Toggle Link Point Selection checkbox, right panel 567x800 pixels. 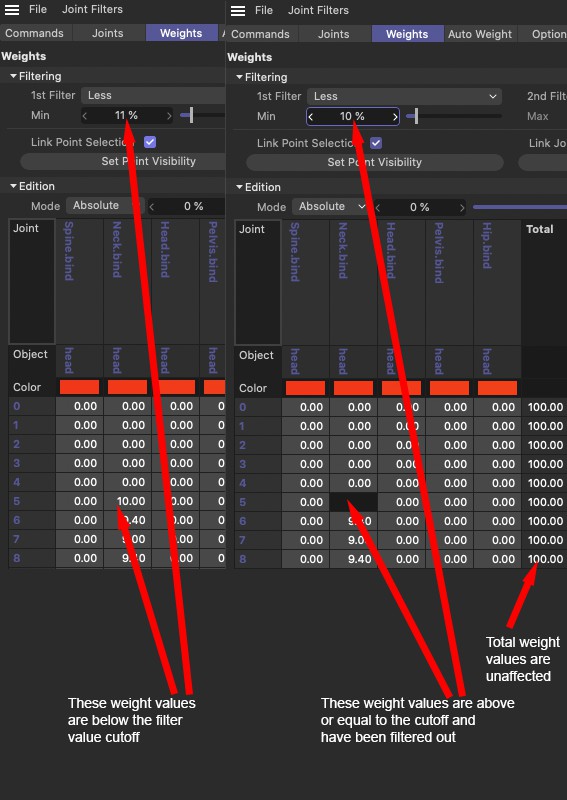(376, 143)
